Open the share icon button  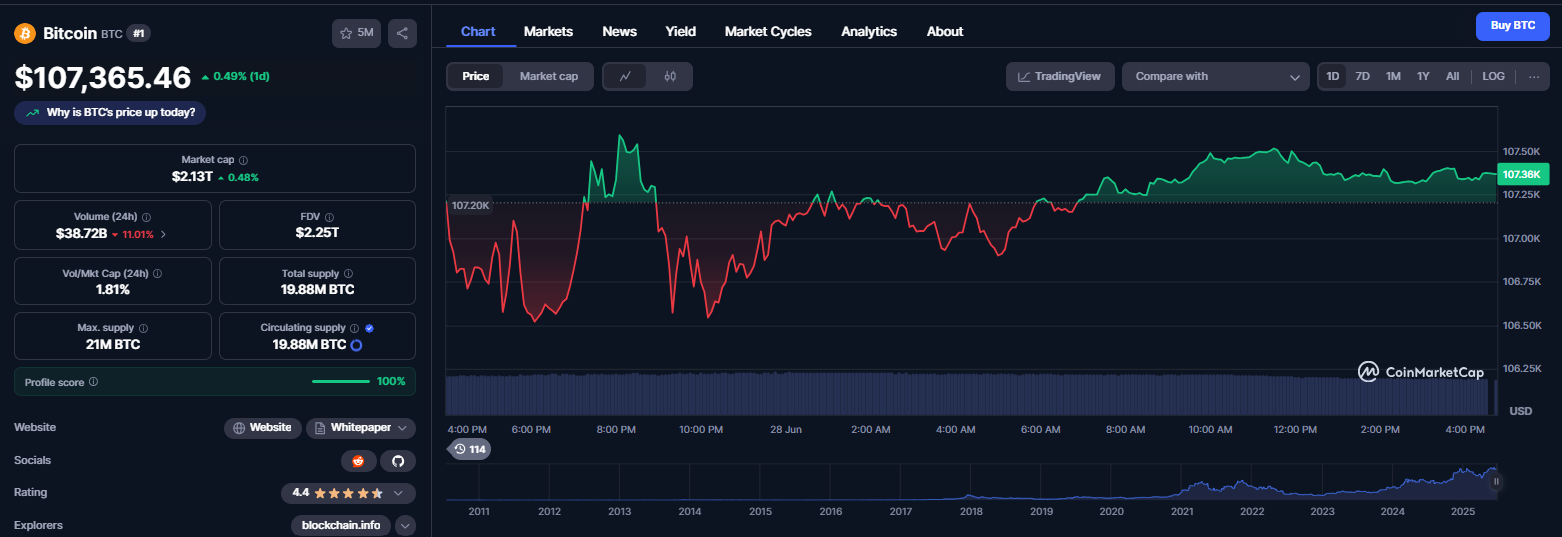tap(402, 33)
